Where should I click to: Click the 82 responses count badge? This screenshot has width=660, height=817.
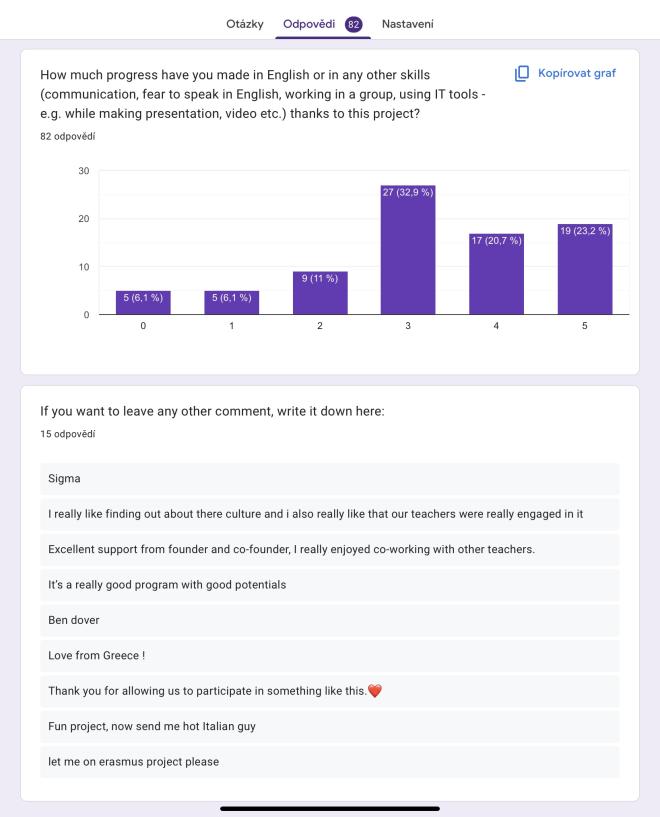pos(353,24)
